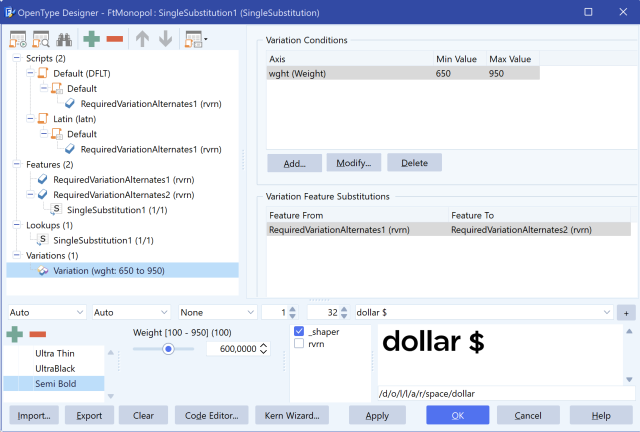
Task: Open the Code Editor
Action: point(211,415)
